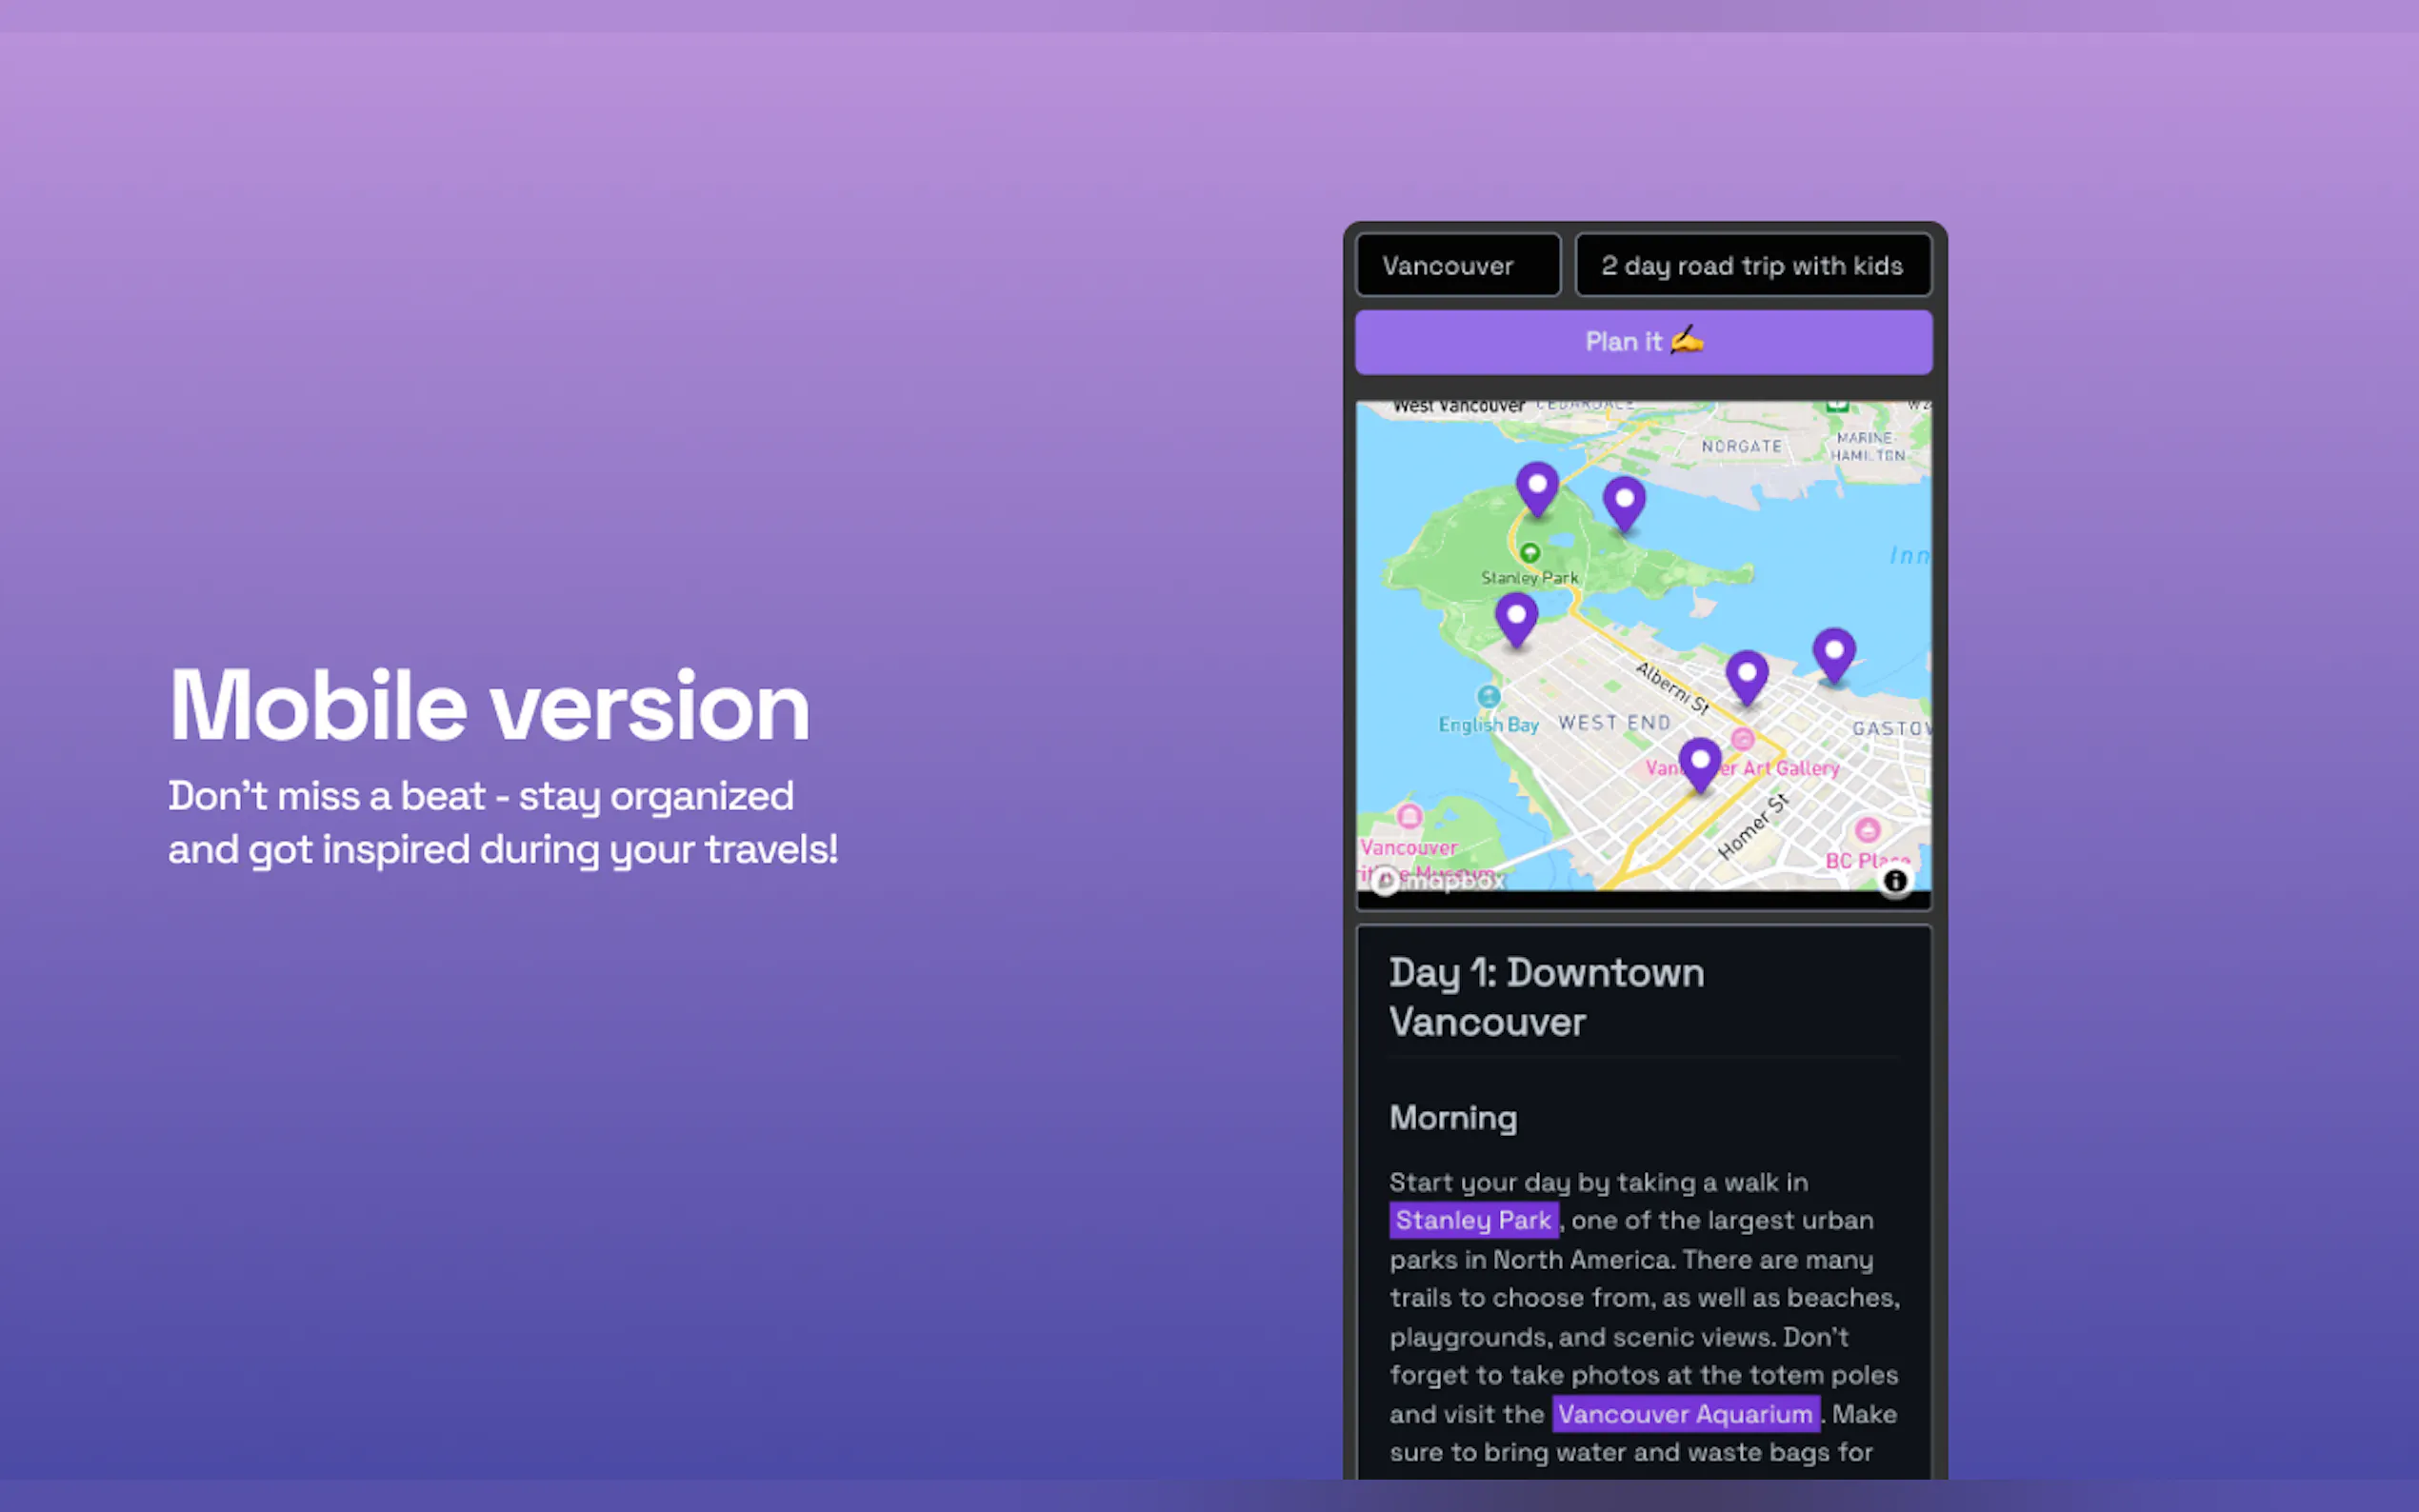Click the map info attribution icon
This screenshot has width=2419, height=1512.
click(1894, 881)
